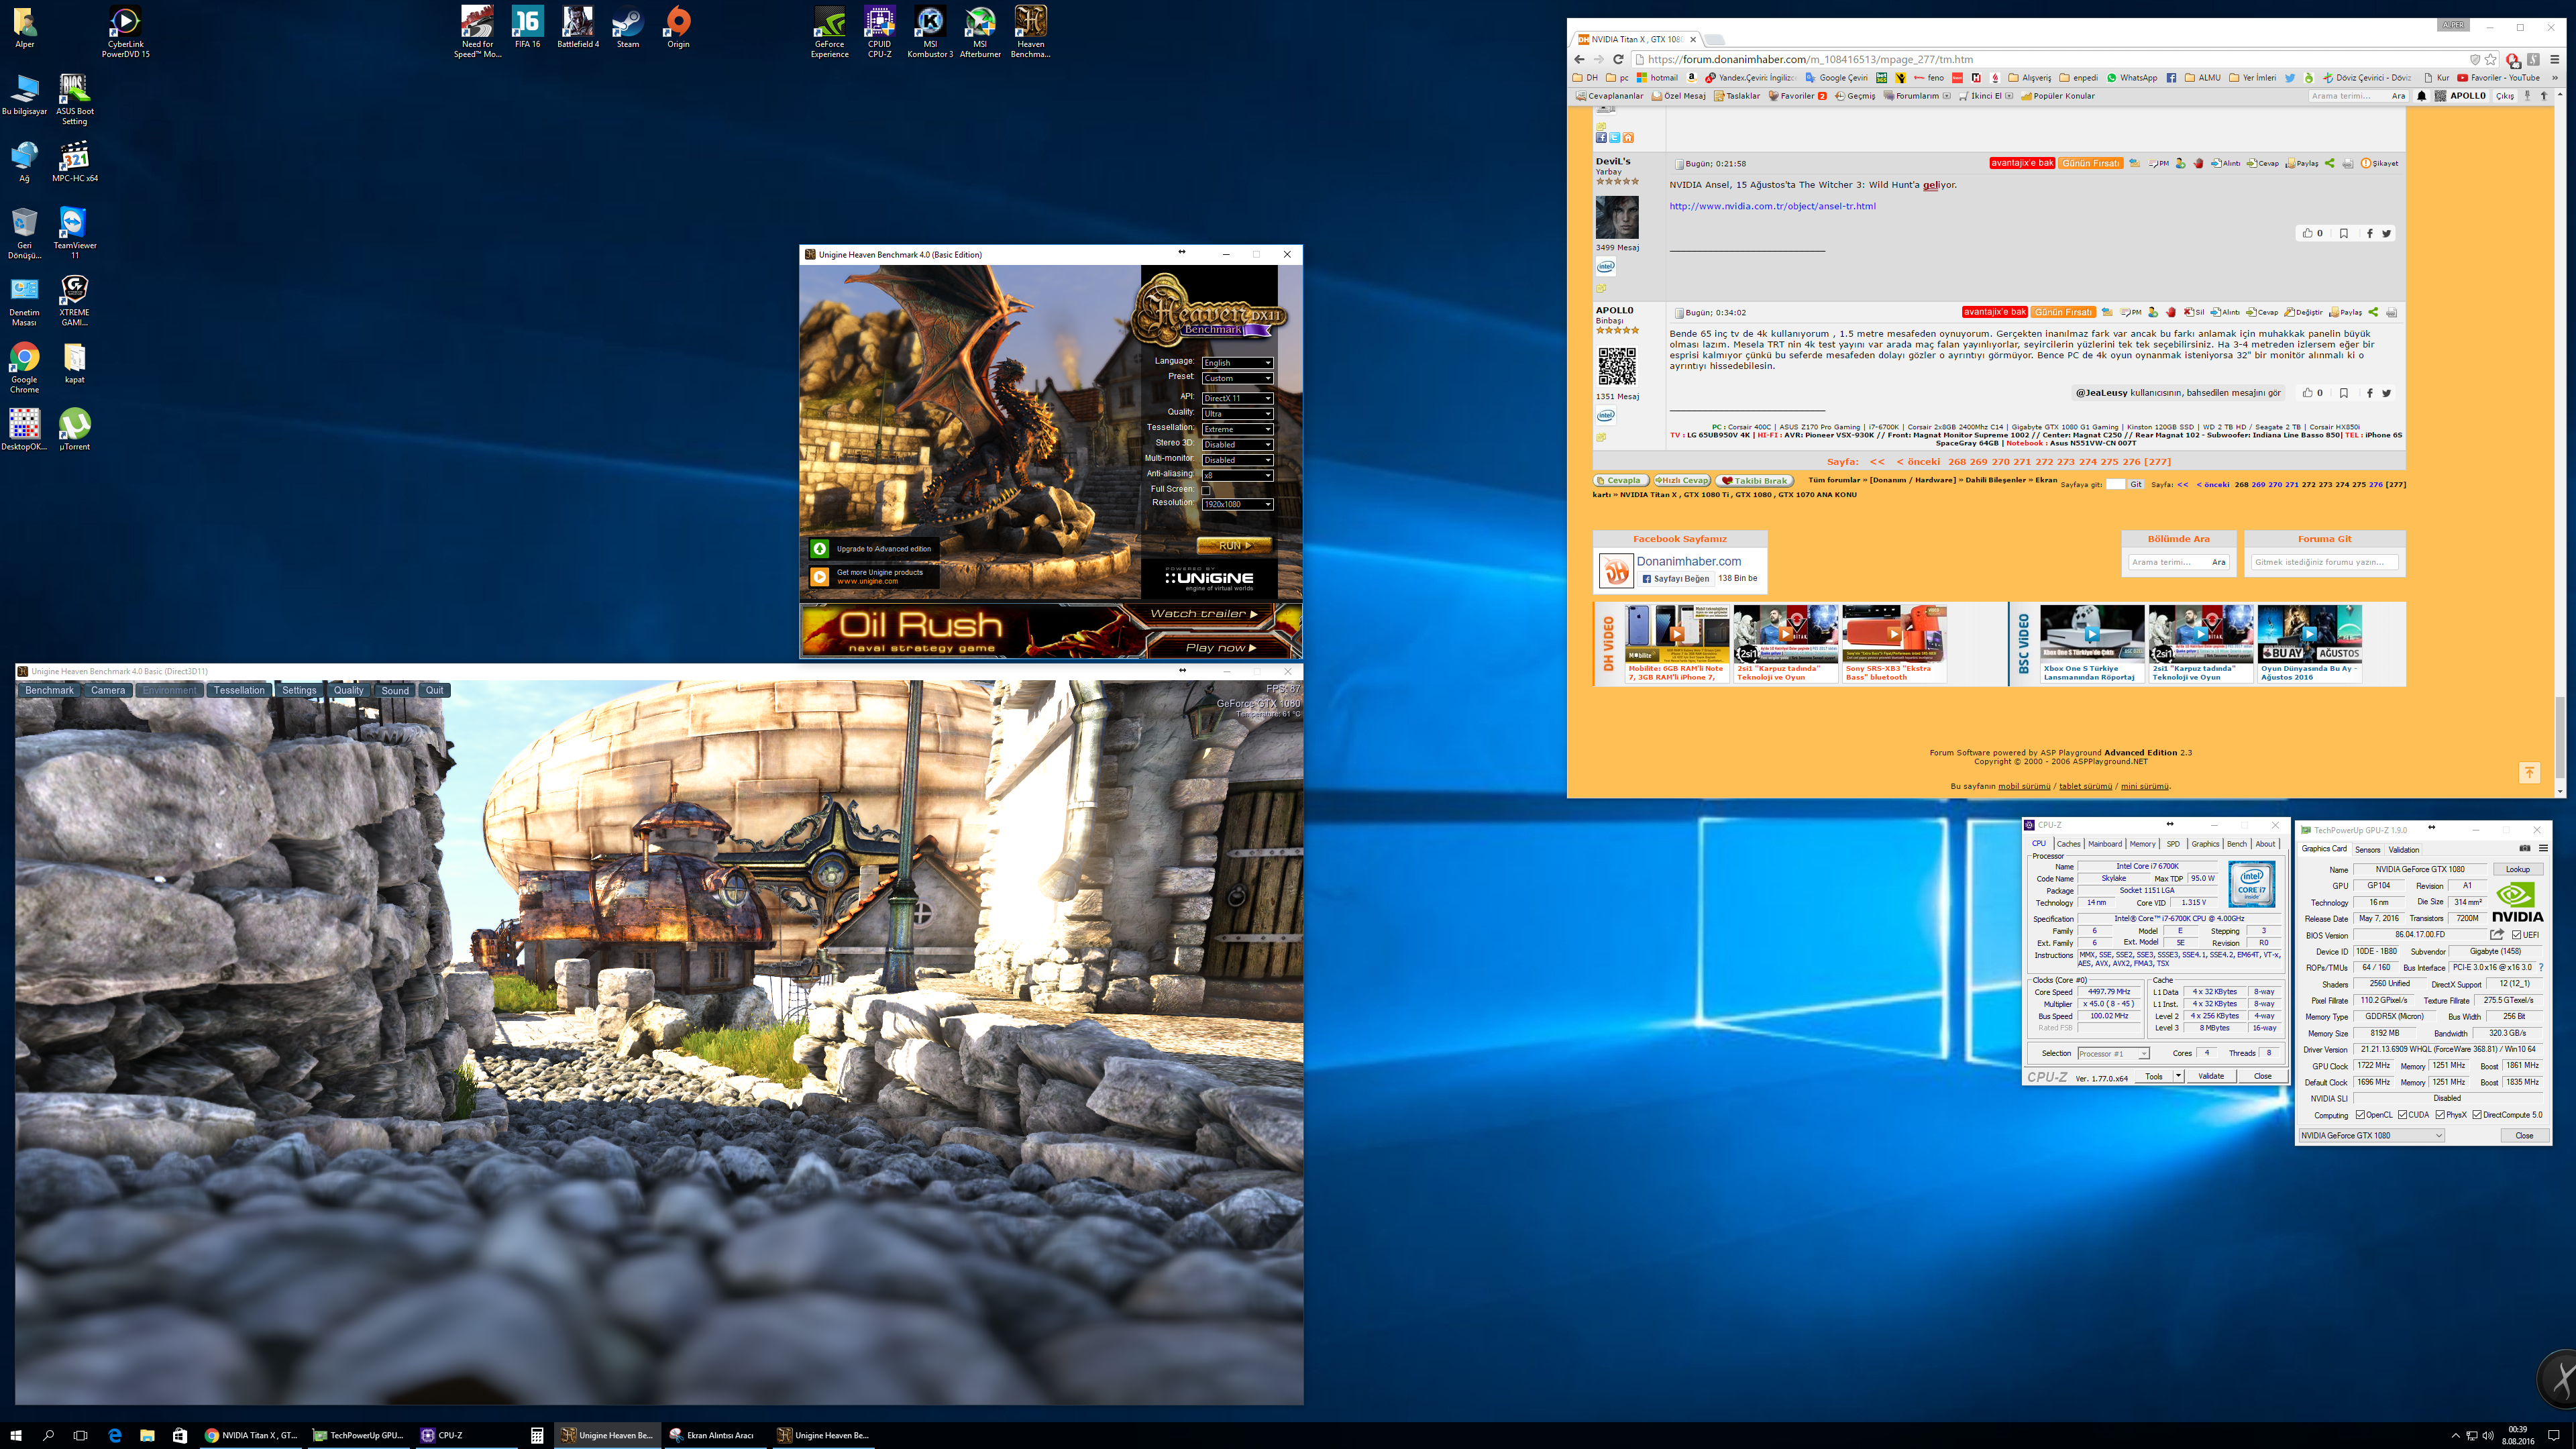Open the GPU-Z hamburger menu icon
The height and width of the screenshot is (1449, 2576).
(2543, 848)
